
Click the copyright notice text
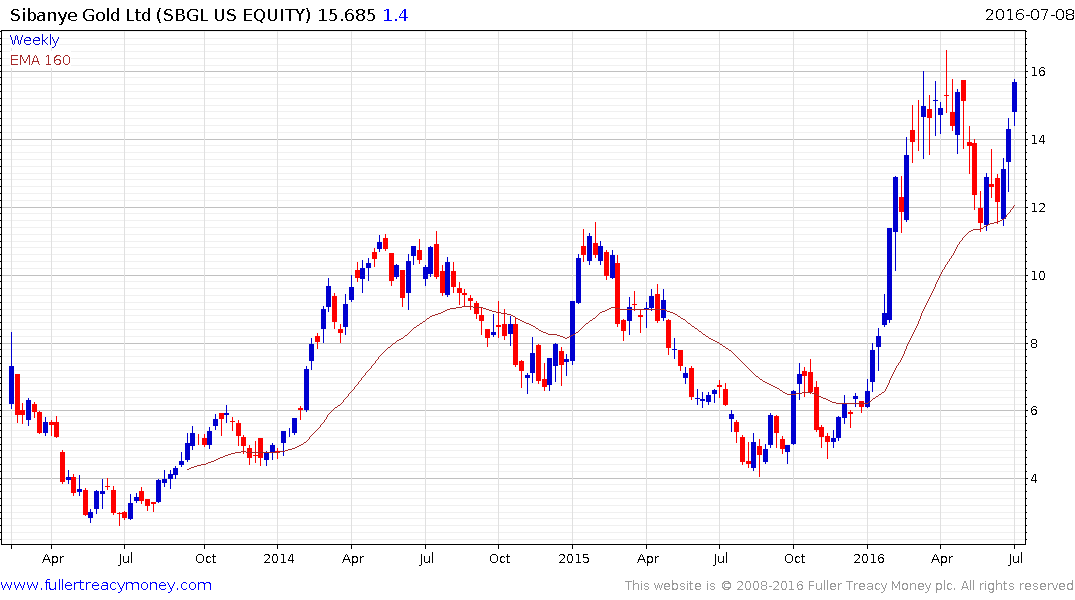click(x=849, y=586)
